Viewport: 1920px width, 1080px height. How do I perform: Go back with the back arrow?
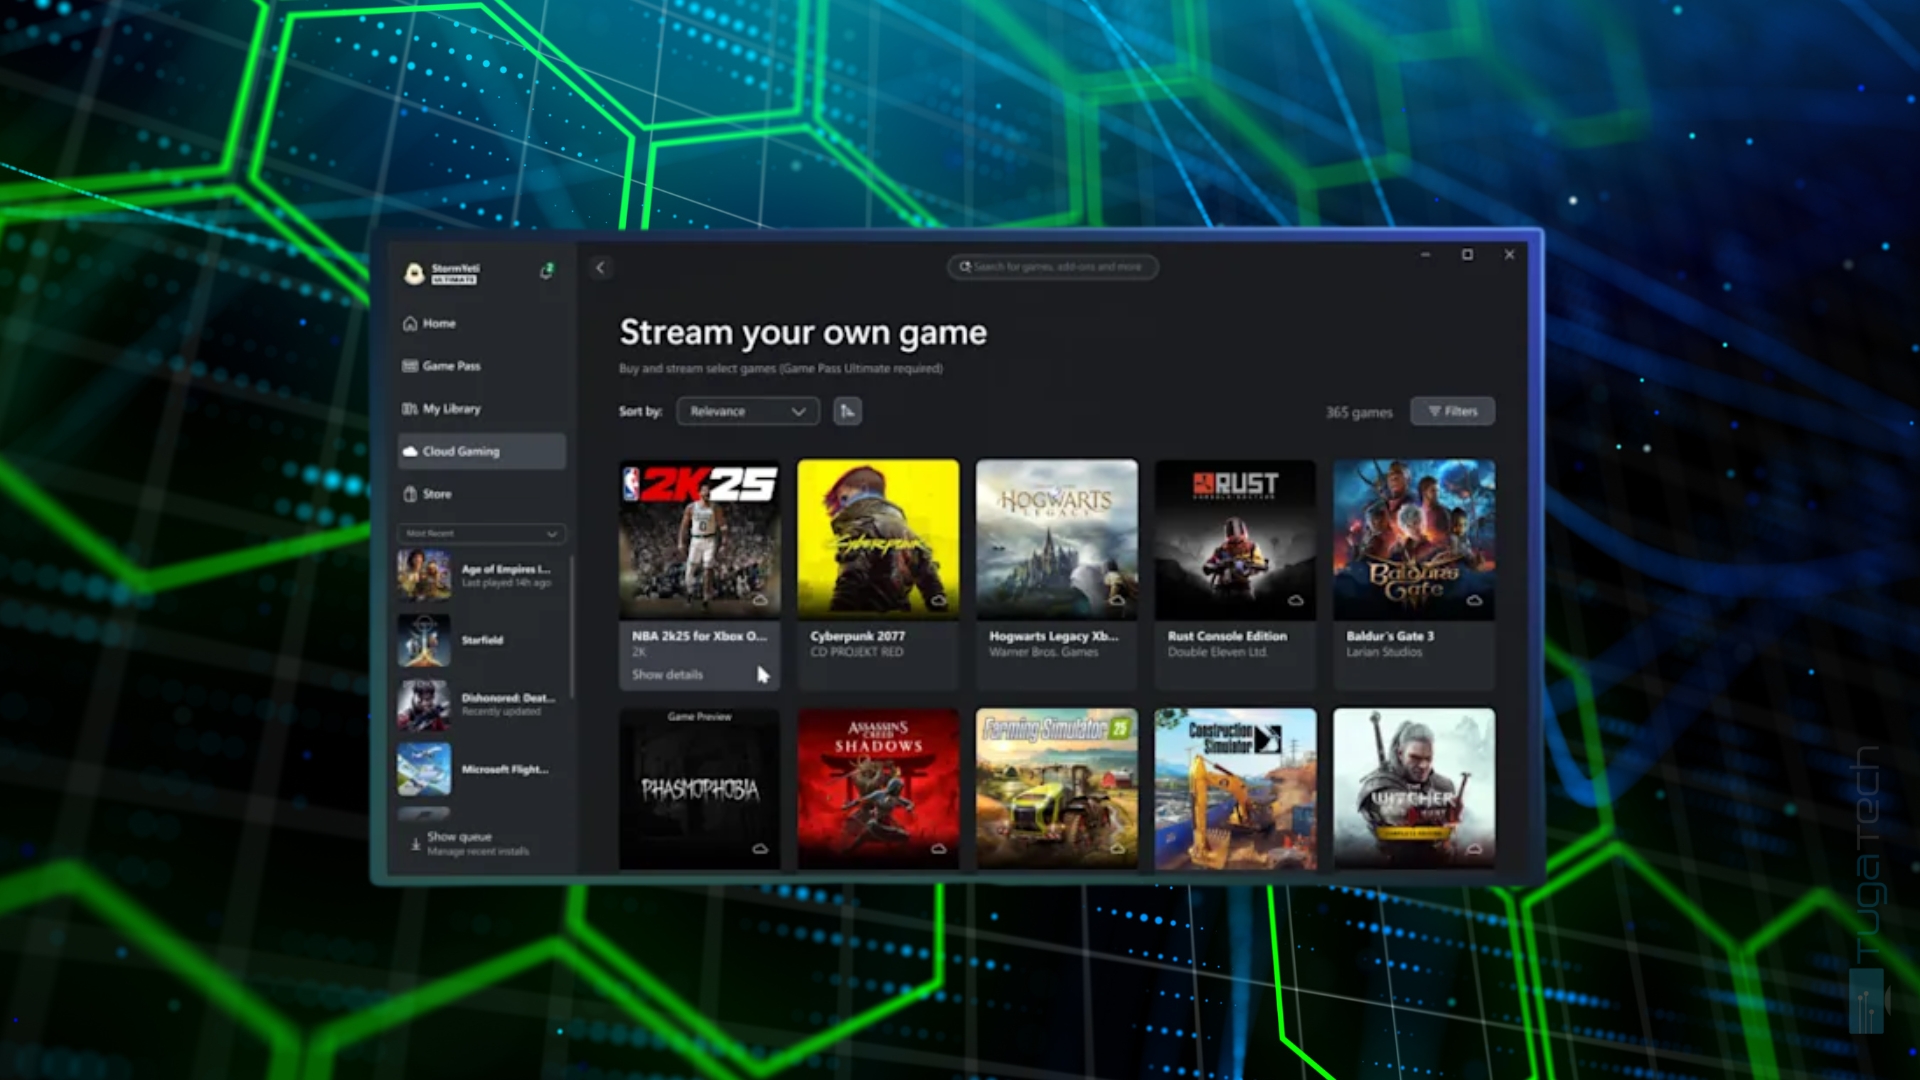(x=600, y=268)
